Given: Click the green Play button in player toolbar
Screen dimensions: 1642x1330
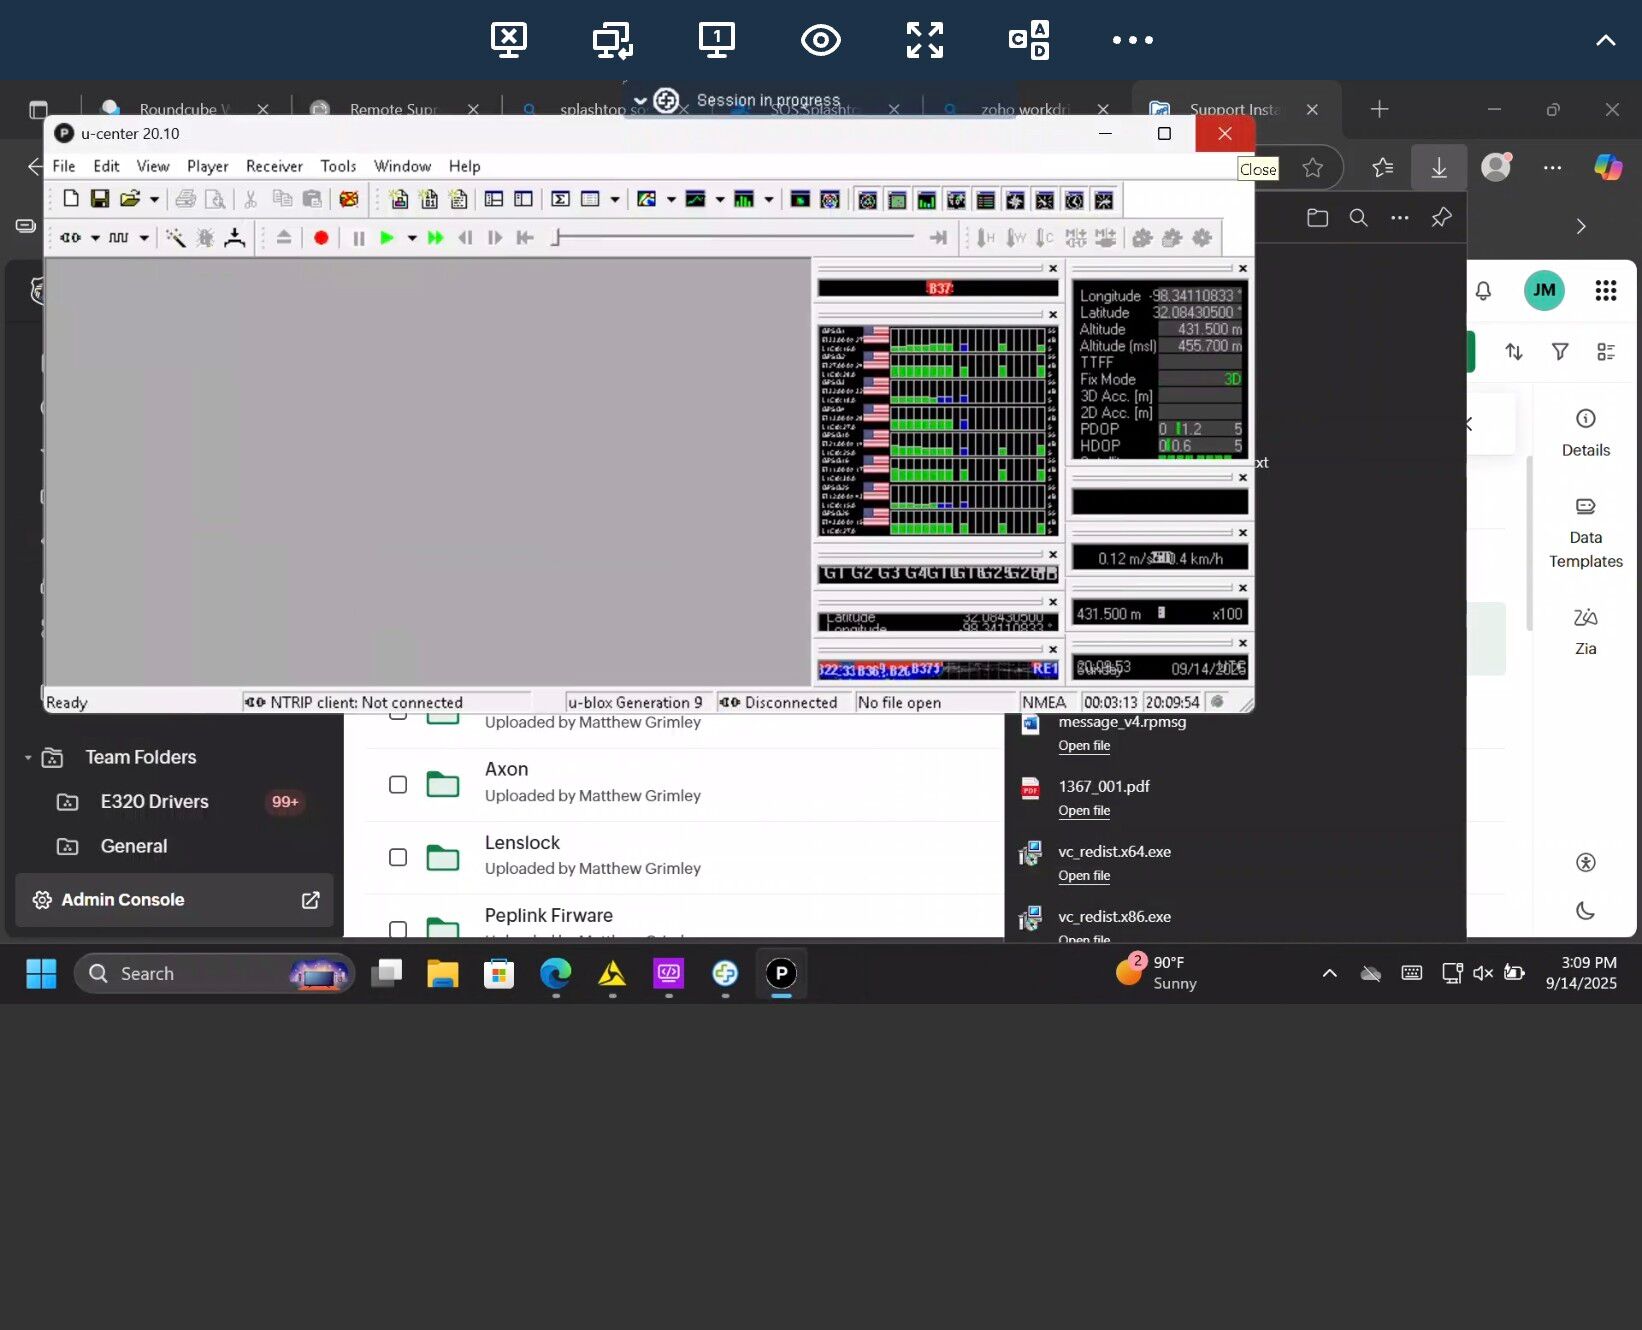Looking at the screenshot, I should click(x=387, y=238).
